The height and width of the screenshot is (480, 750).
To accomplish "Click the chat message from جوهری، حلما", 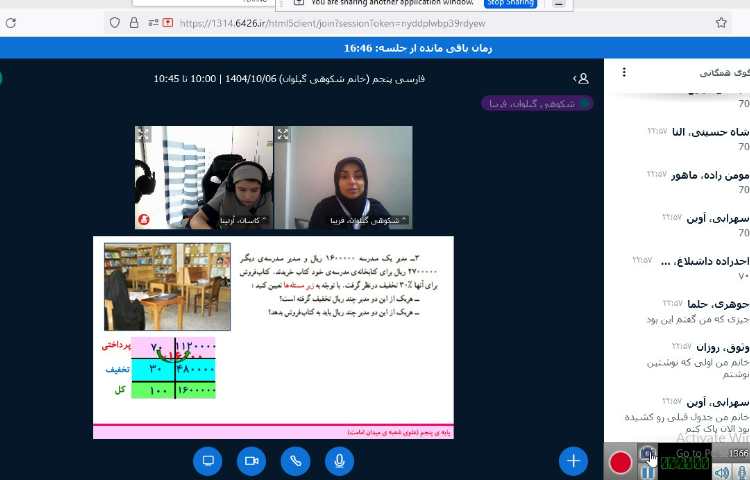I will (697, 311).
